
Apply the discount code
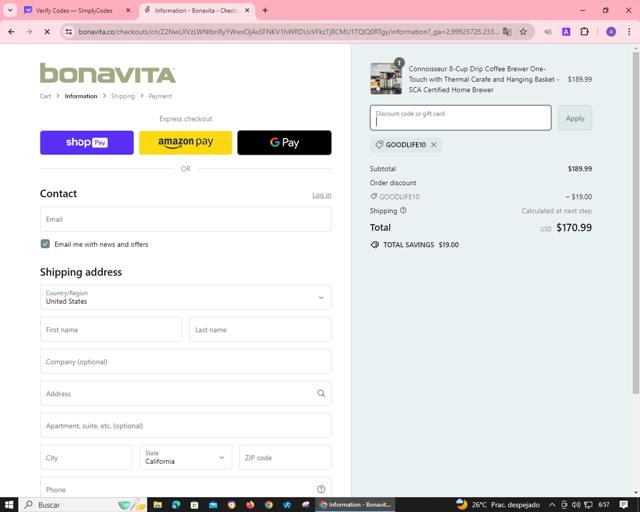(x=575, y=118)
